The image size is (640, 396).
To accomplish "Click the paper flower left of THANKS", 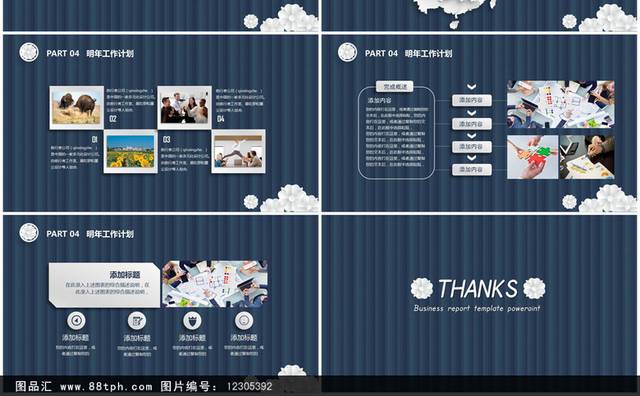I will (422, 288).
